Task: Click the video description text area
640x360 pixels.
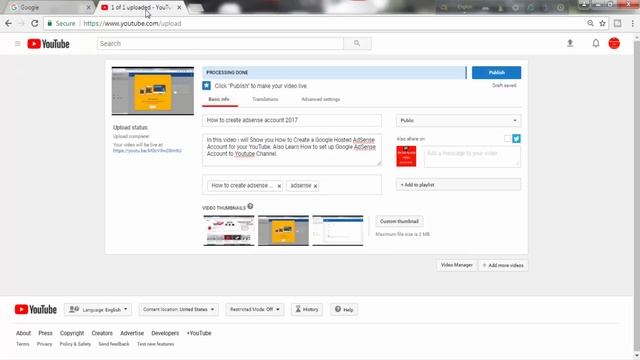Action: pos(292,149)
